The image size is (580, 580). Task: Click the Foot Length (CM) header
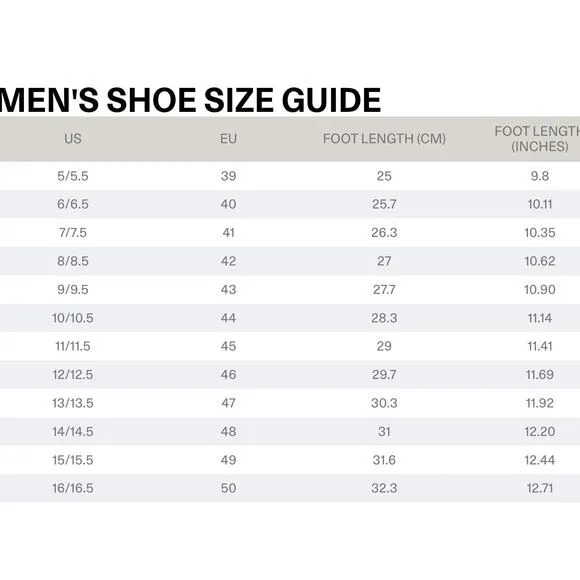click(384, 139)
